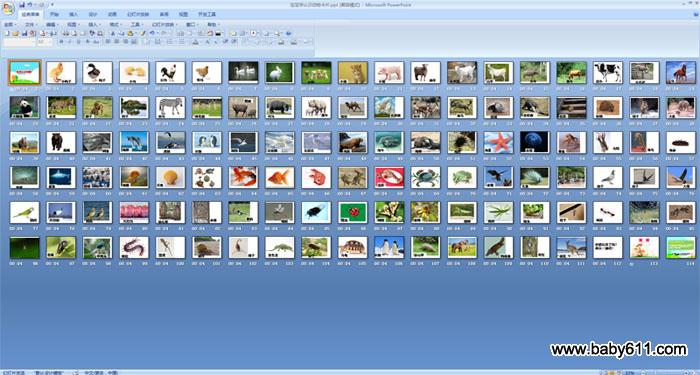Click Open folder icon in classic toolbar
This screenshot has height=375, width=700.
tap(15, 33)
